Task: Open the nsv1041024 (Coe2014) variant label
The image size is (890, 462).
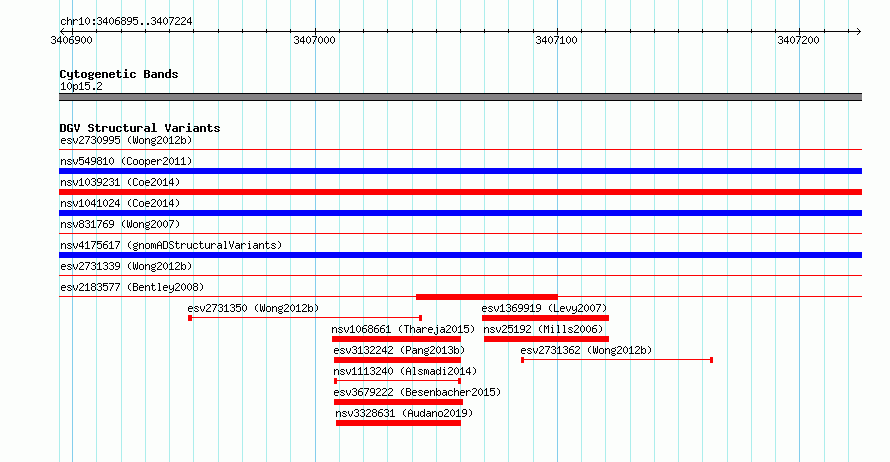Action: coord(120,203)
